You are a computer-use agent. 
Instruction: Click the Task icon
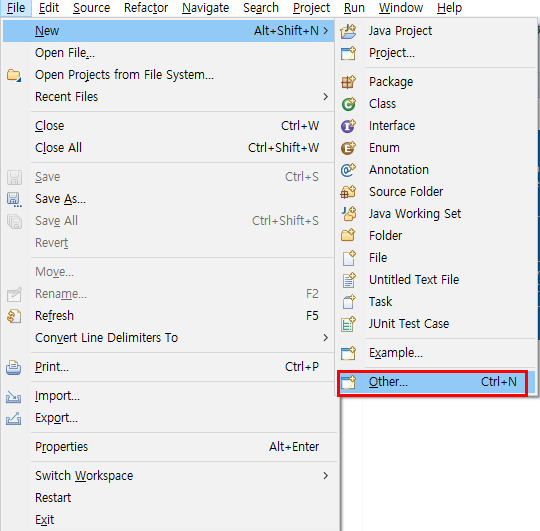coord(348,302)
